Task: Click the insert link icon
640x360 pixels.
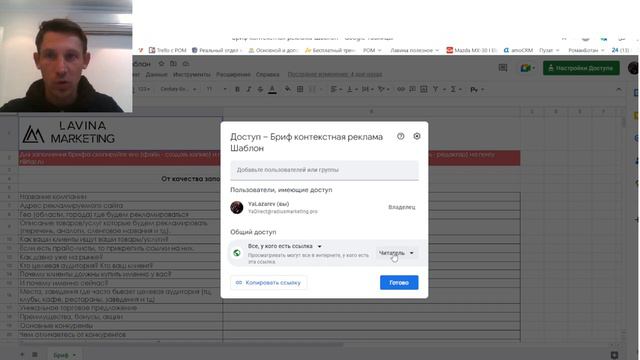Action: [401, 89]
